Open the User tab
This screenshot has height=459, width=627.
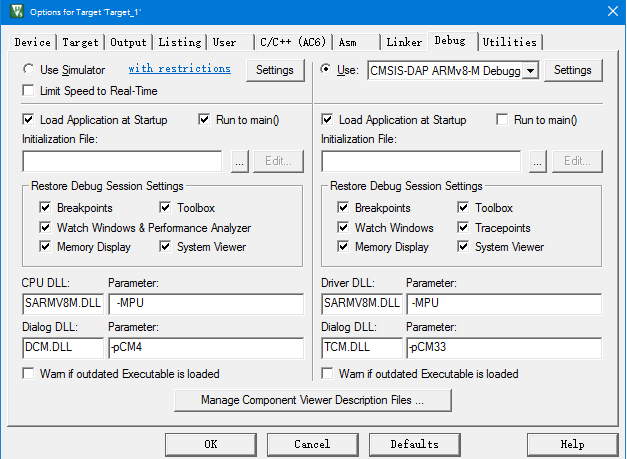click(x=230, y=42)
